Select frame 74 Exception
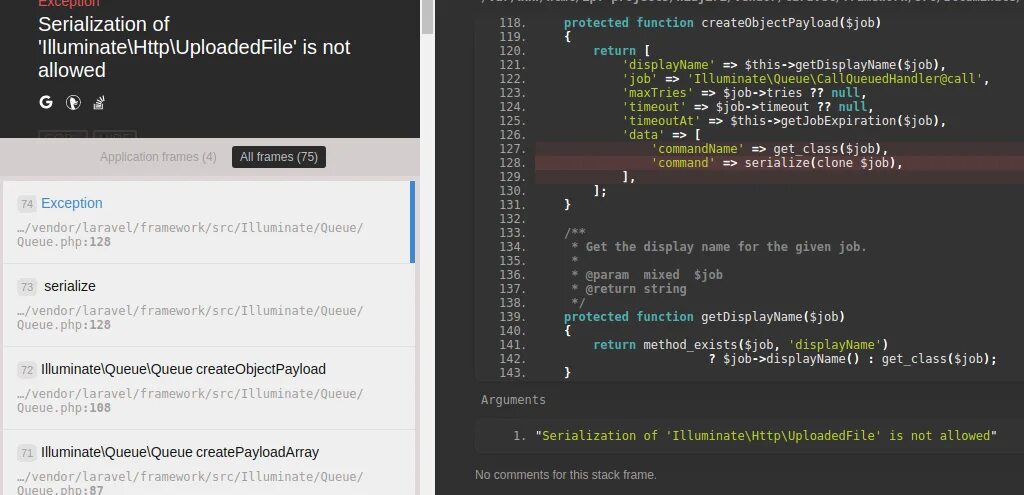 coord(209,222)
